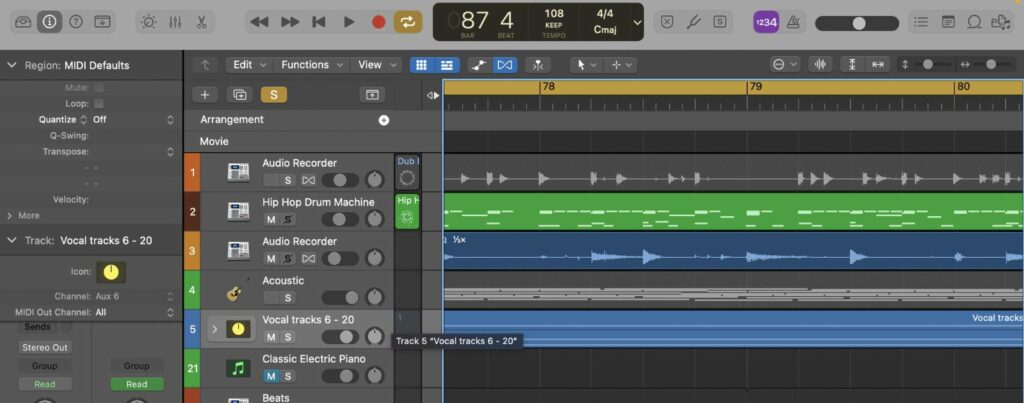1024x403 pixels.
Task: Open the Note Pad icon
Action: 948,22
